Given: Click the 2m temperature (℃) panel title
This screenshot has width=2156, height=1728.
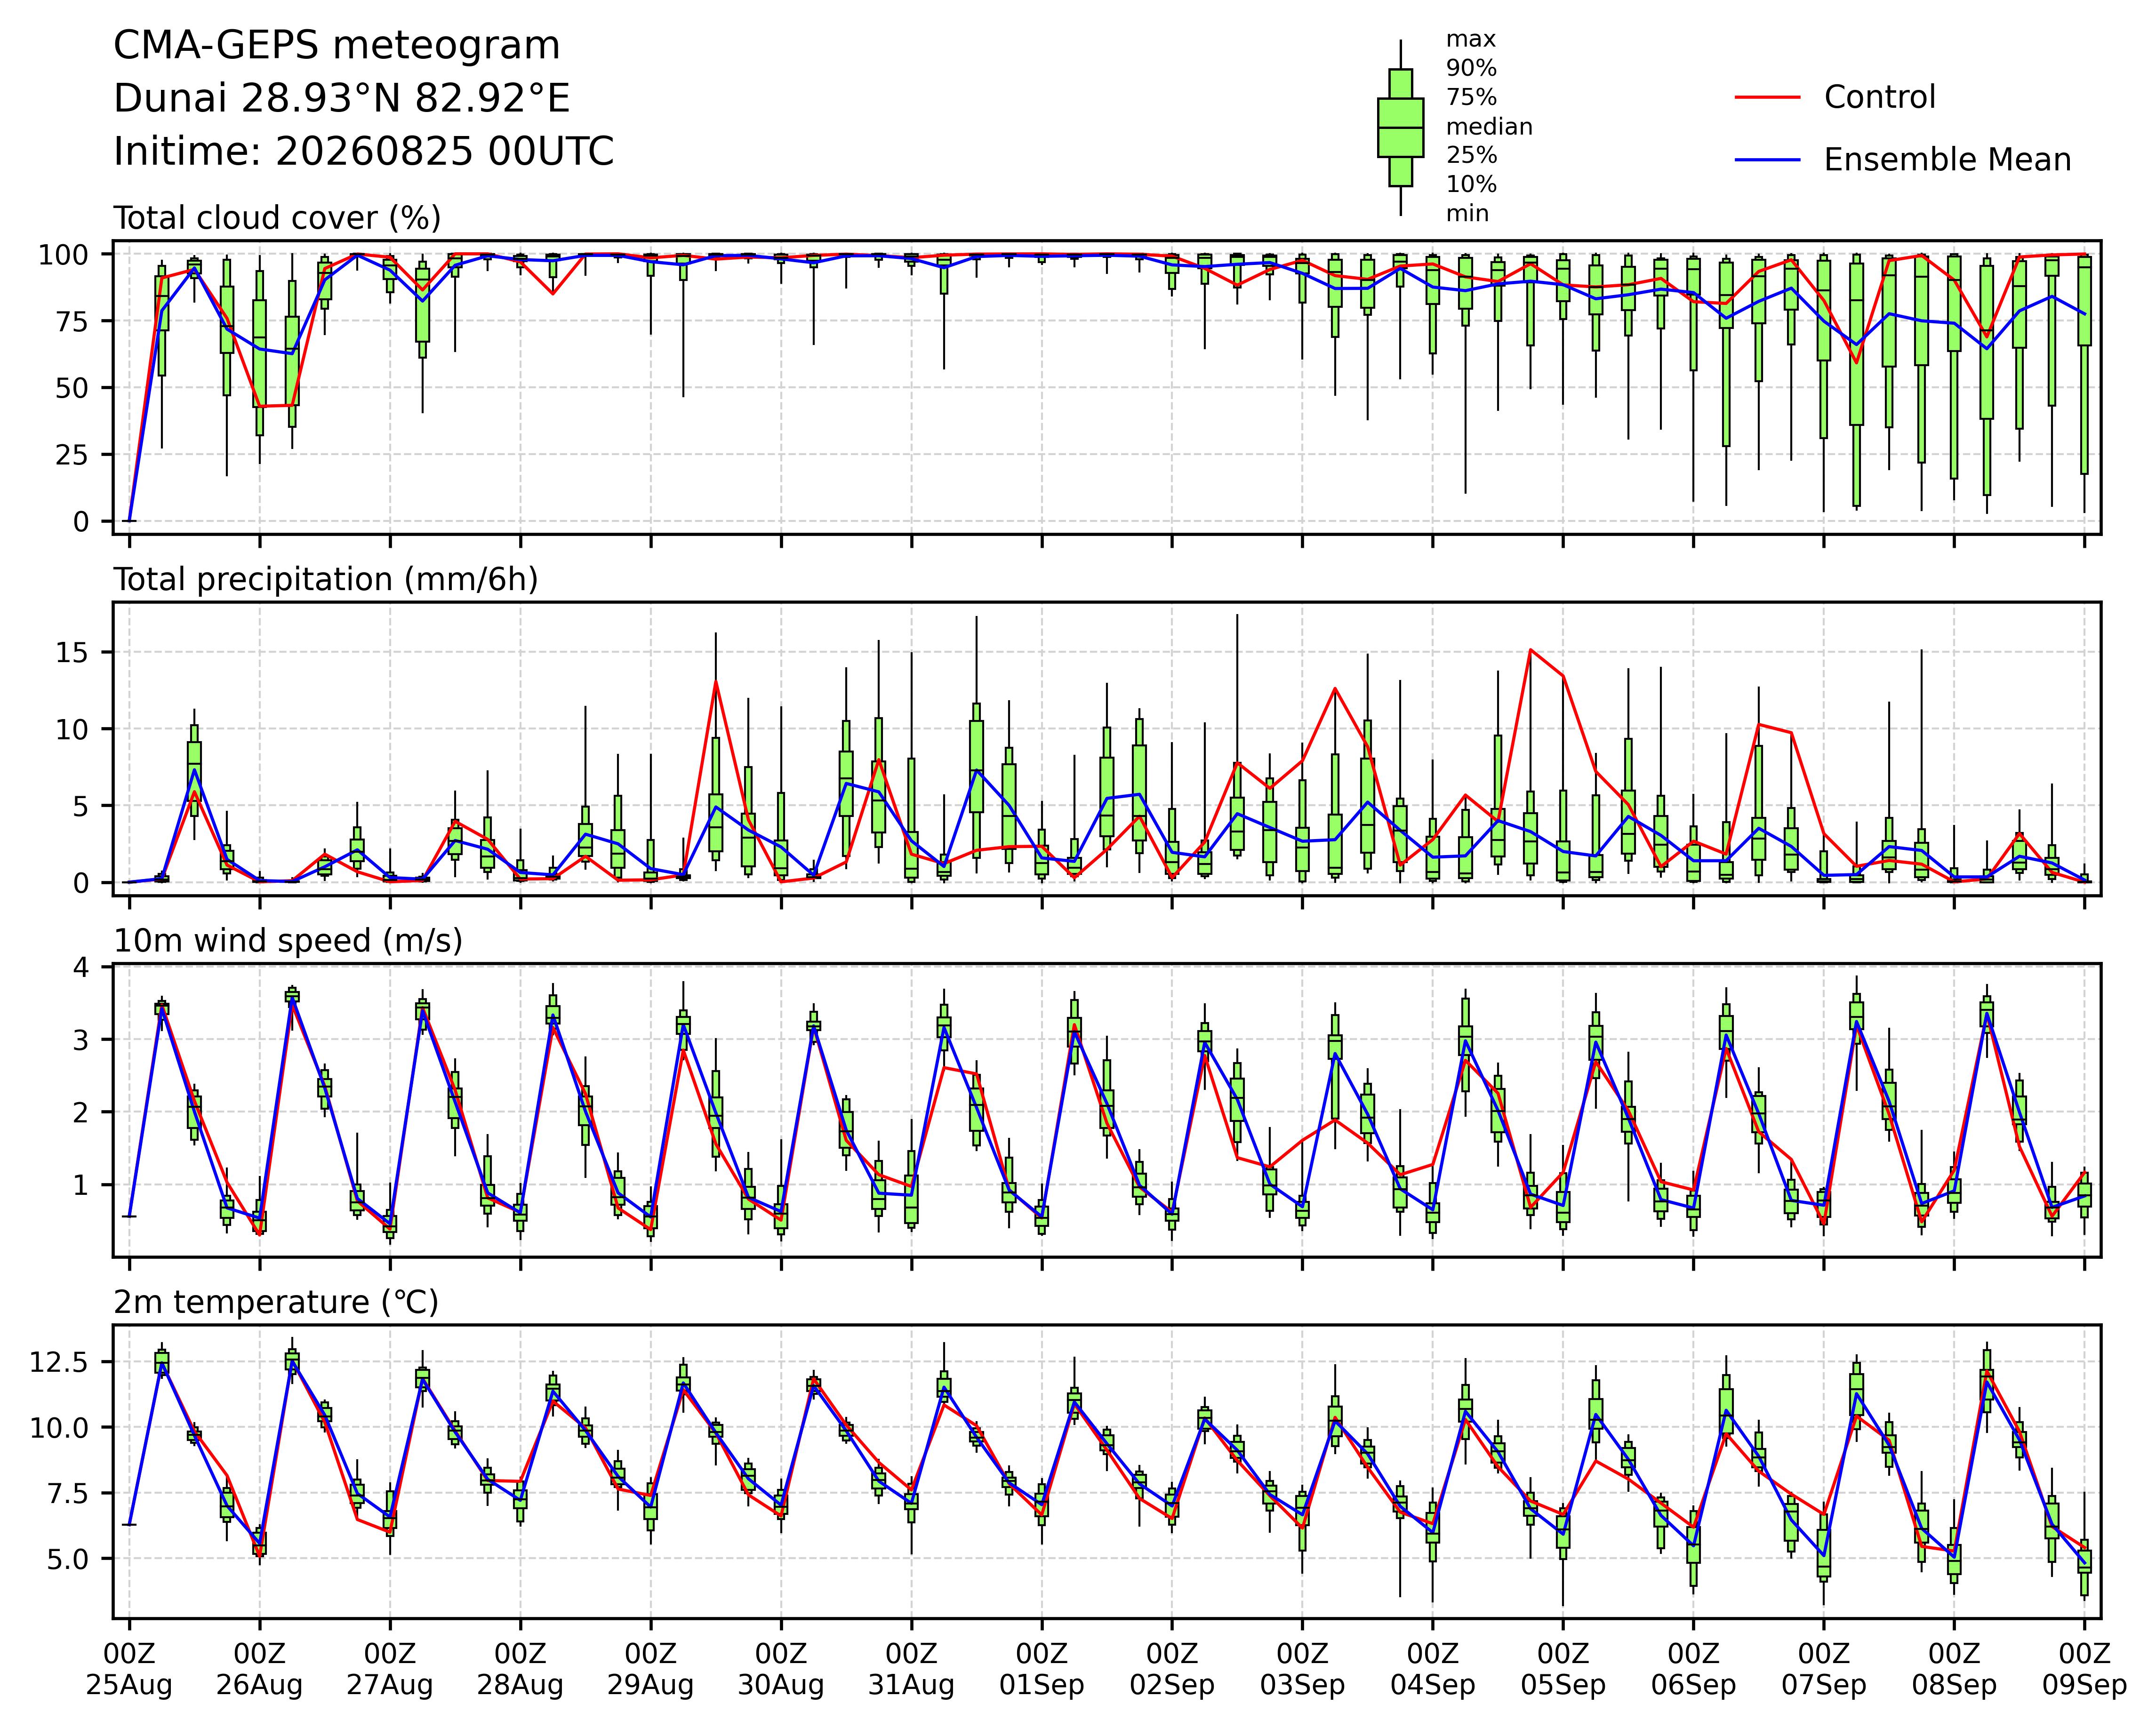Looking at the screenshot, I should (275, 1302).
